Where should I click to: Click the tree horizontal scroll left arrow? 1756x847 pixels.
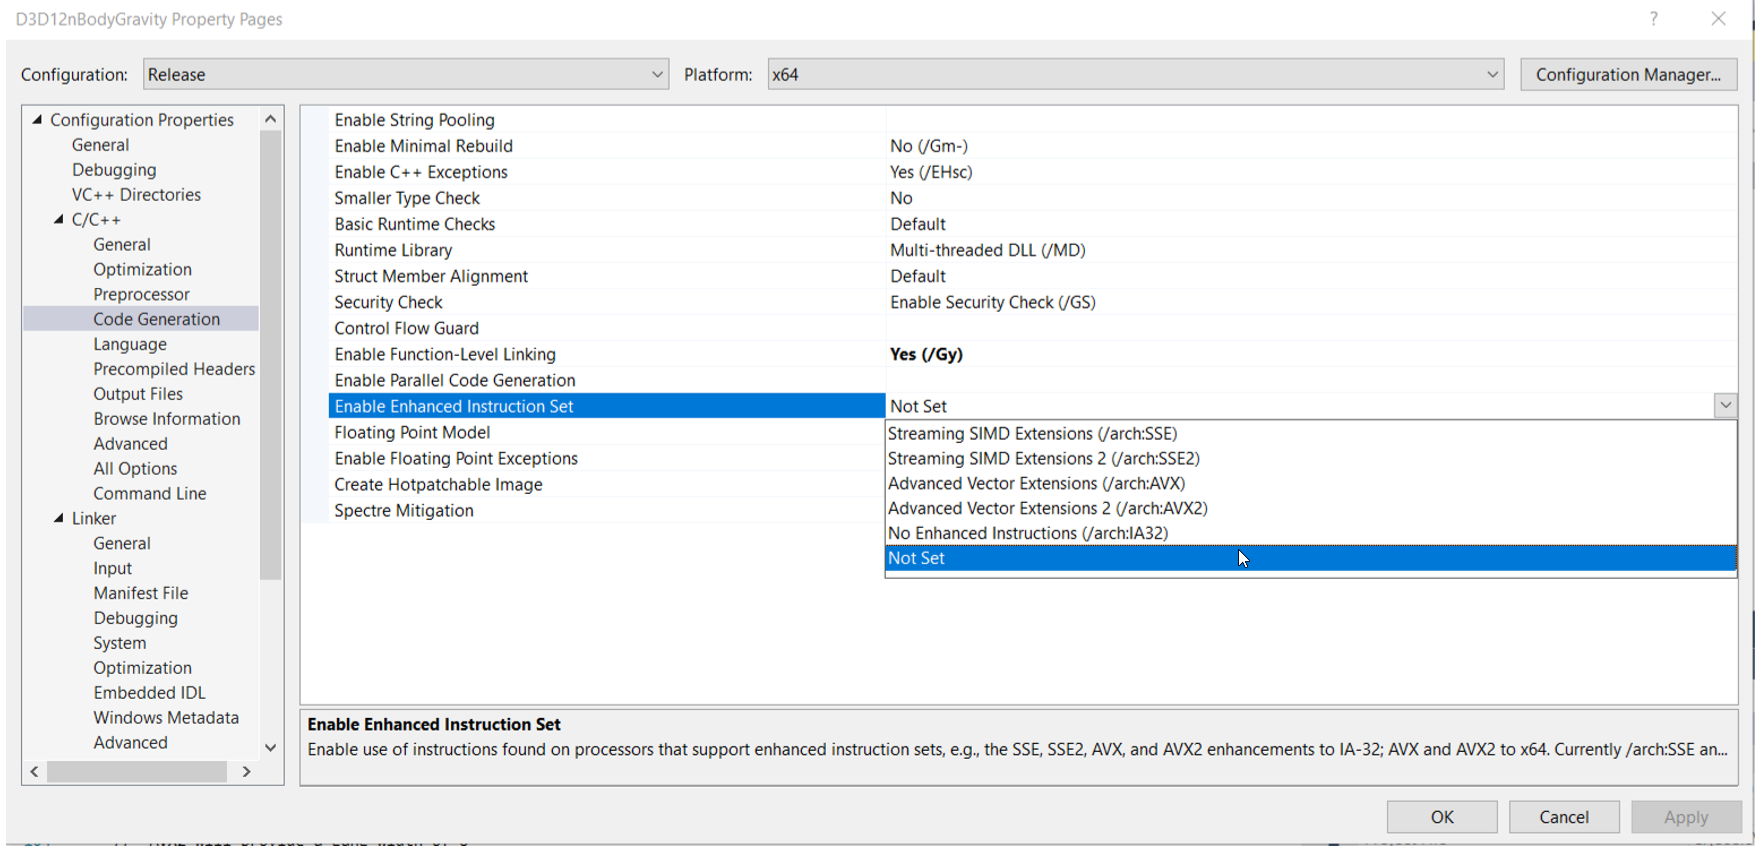[35, 772]
